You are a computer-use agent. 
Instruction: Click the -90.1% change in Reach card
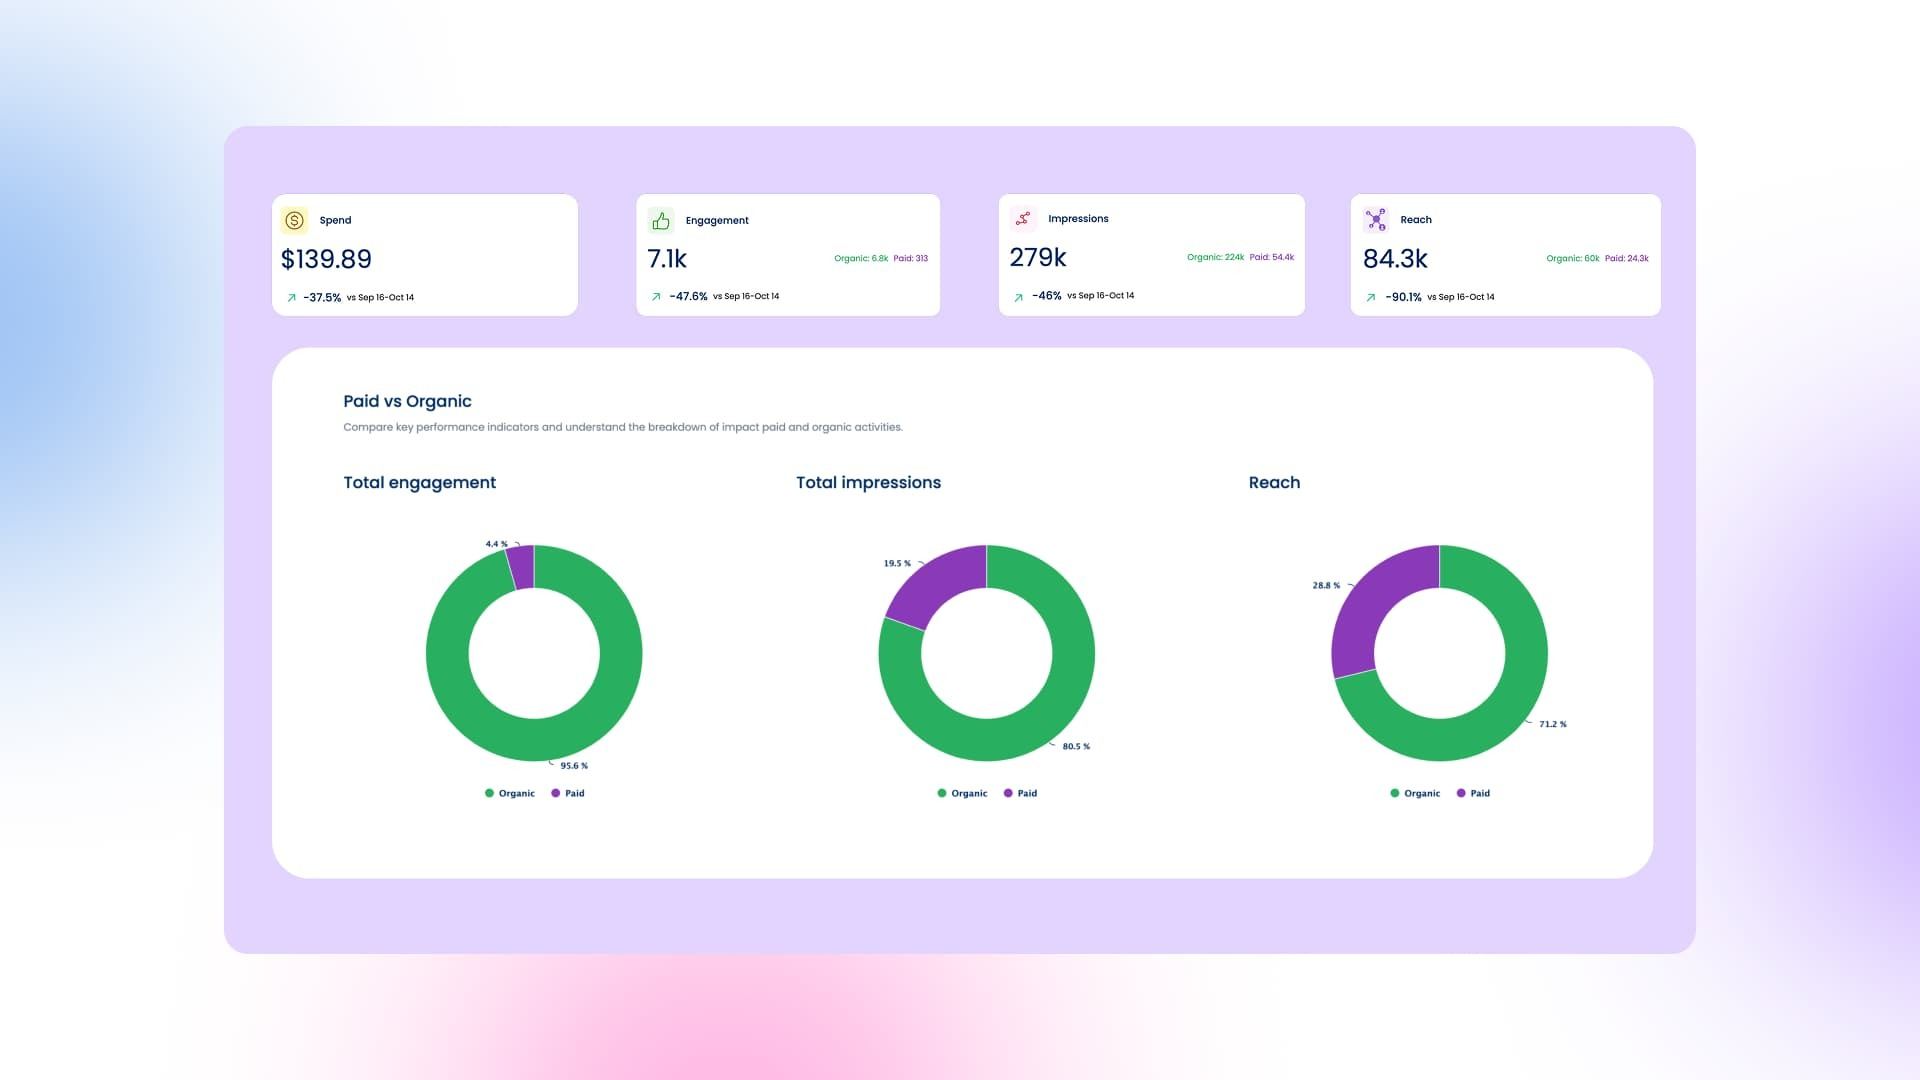pos(1403,297)
